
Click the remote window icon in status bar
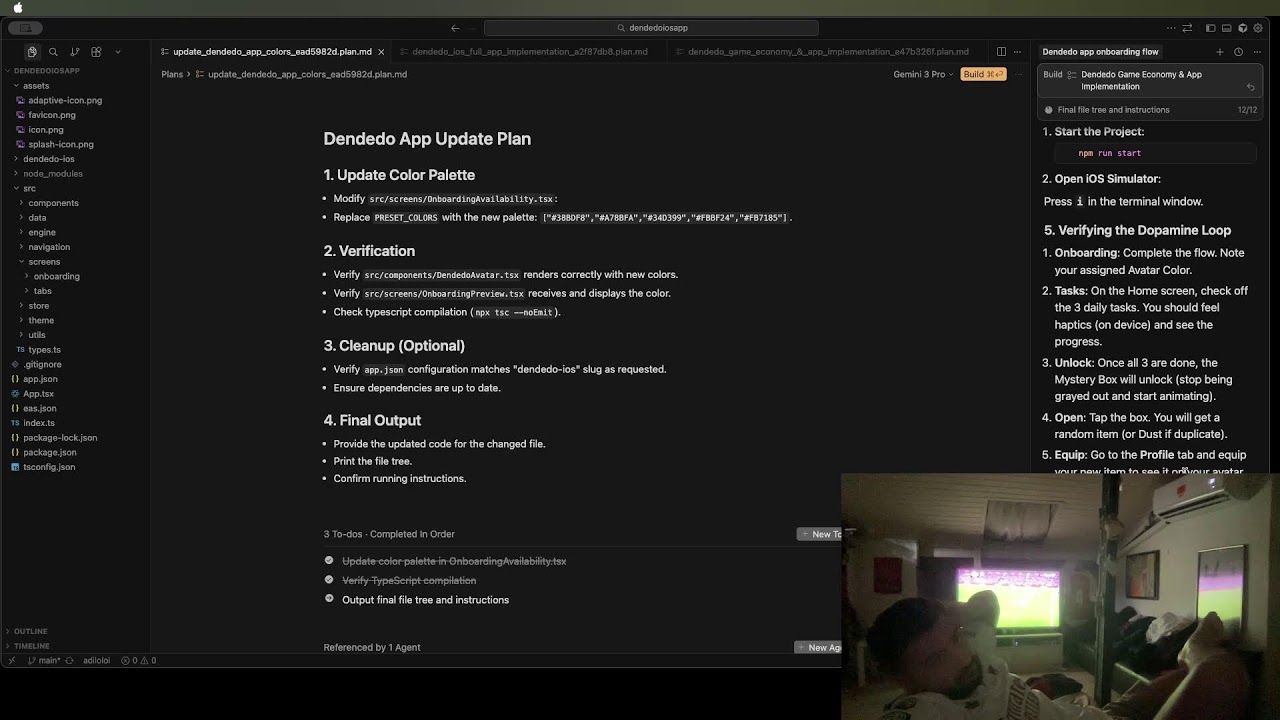(11, 660)
